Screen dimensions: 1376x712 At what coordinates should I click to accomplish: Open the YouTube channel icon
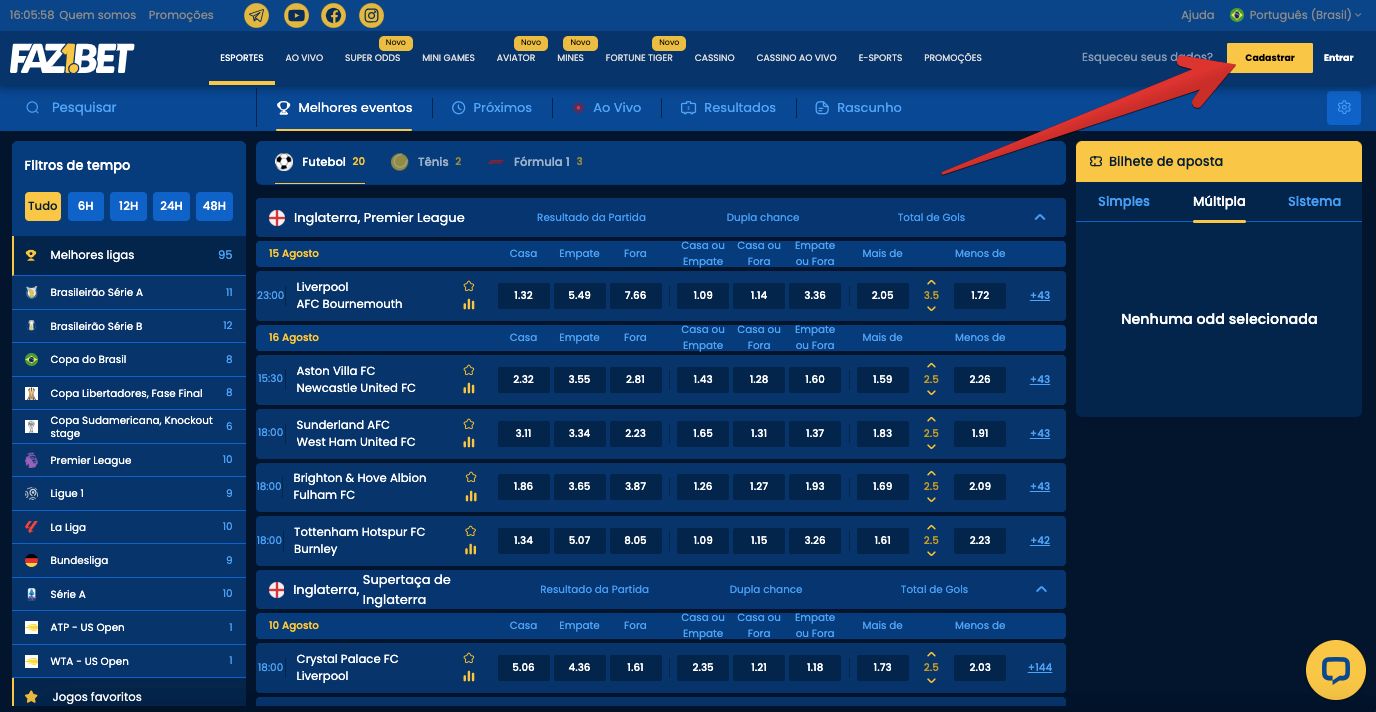[x=295, y=15]
